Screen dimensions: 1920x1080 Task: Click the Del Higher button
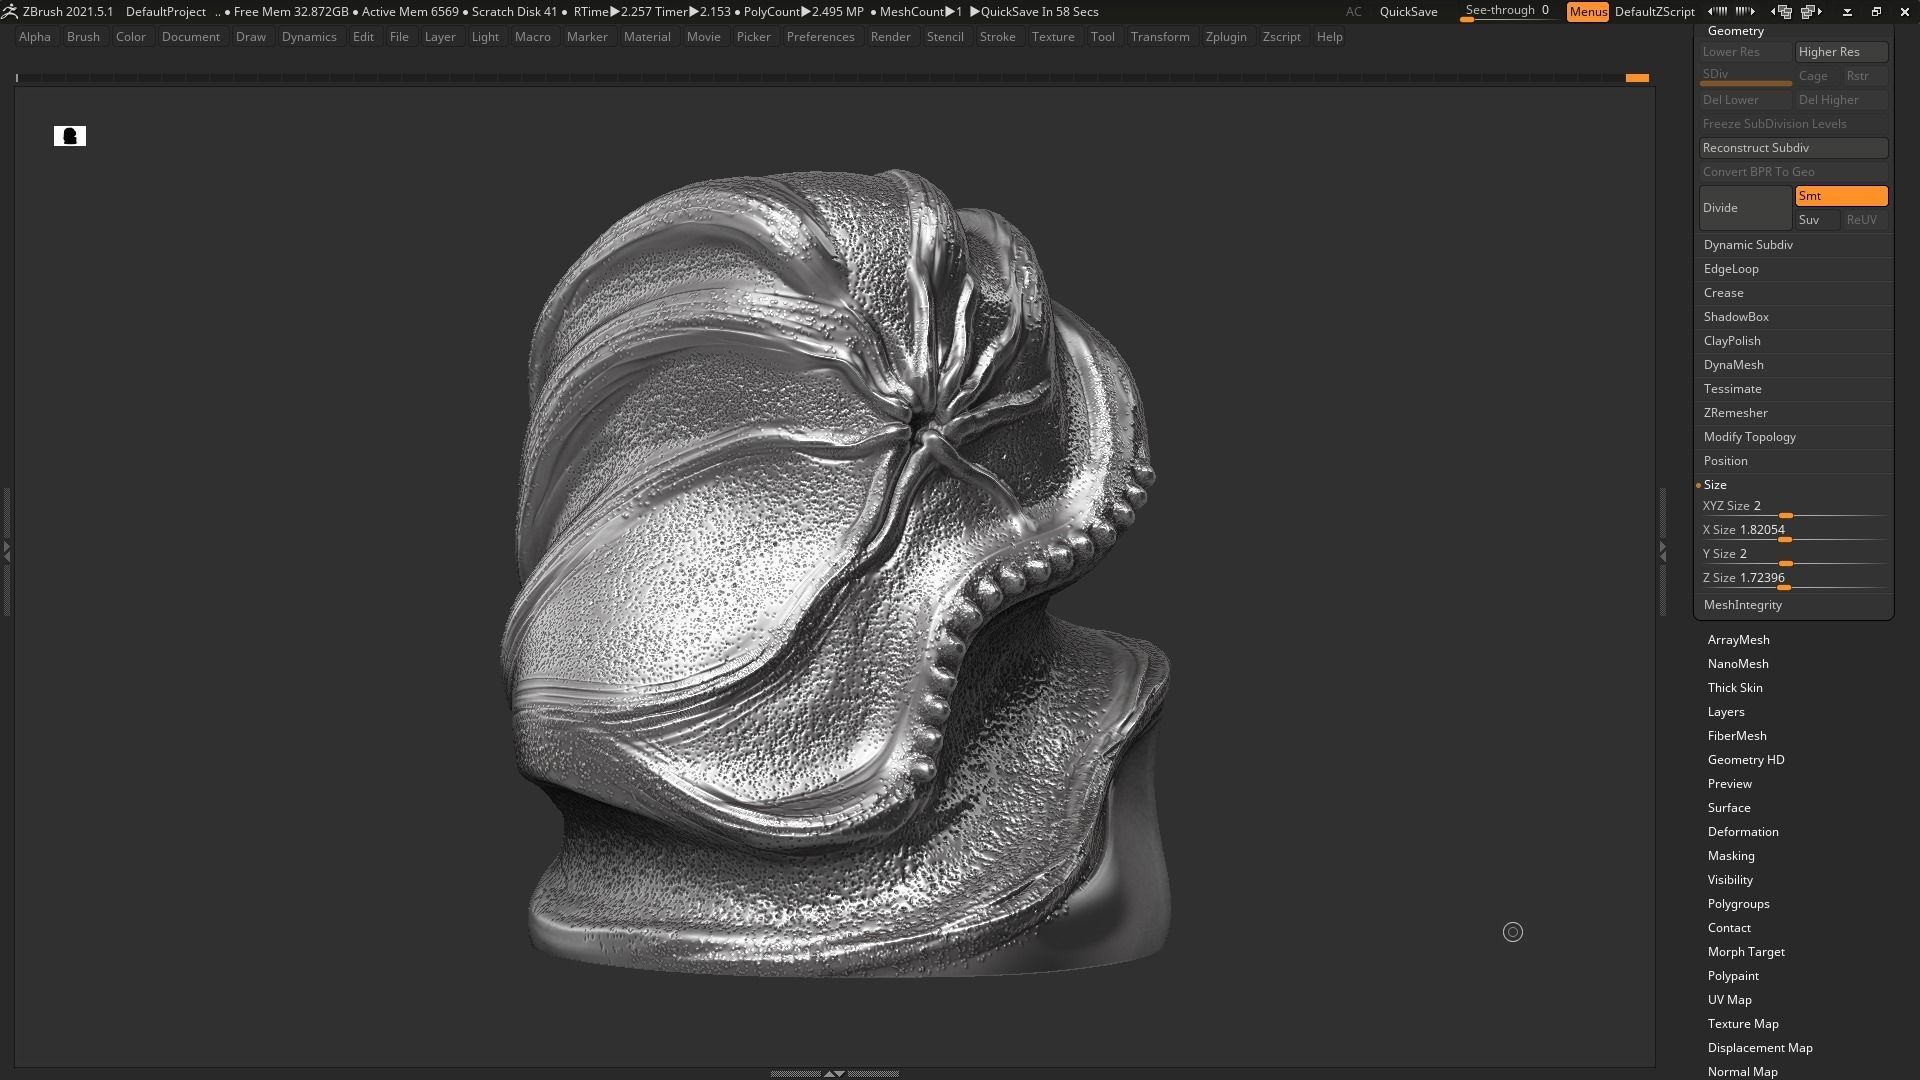pos(1841,100)
